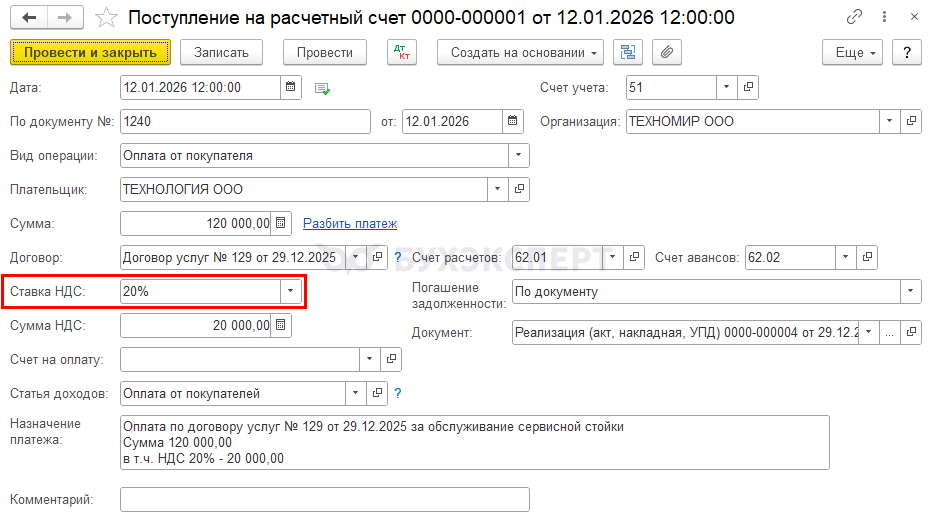Copy link to document via chain icon
Screen dimensions: 929x520
click(854, 17)
